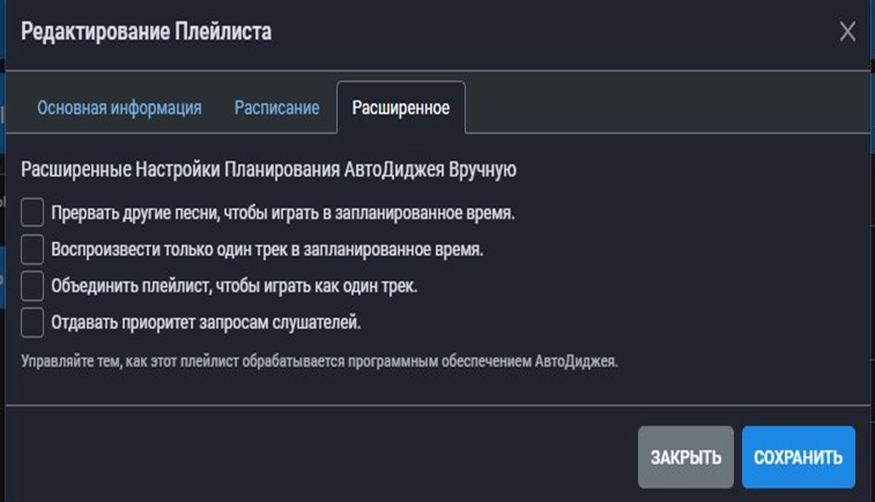Click the empty footer area left of Закрыть

pos(320,458)
